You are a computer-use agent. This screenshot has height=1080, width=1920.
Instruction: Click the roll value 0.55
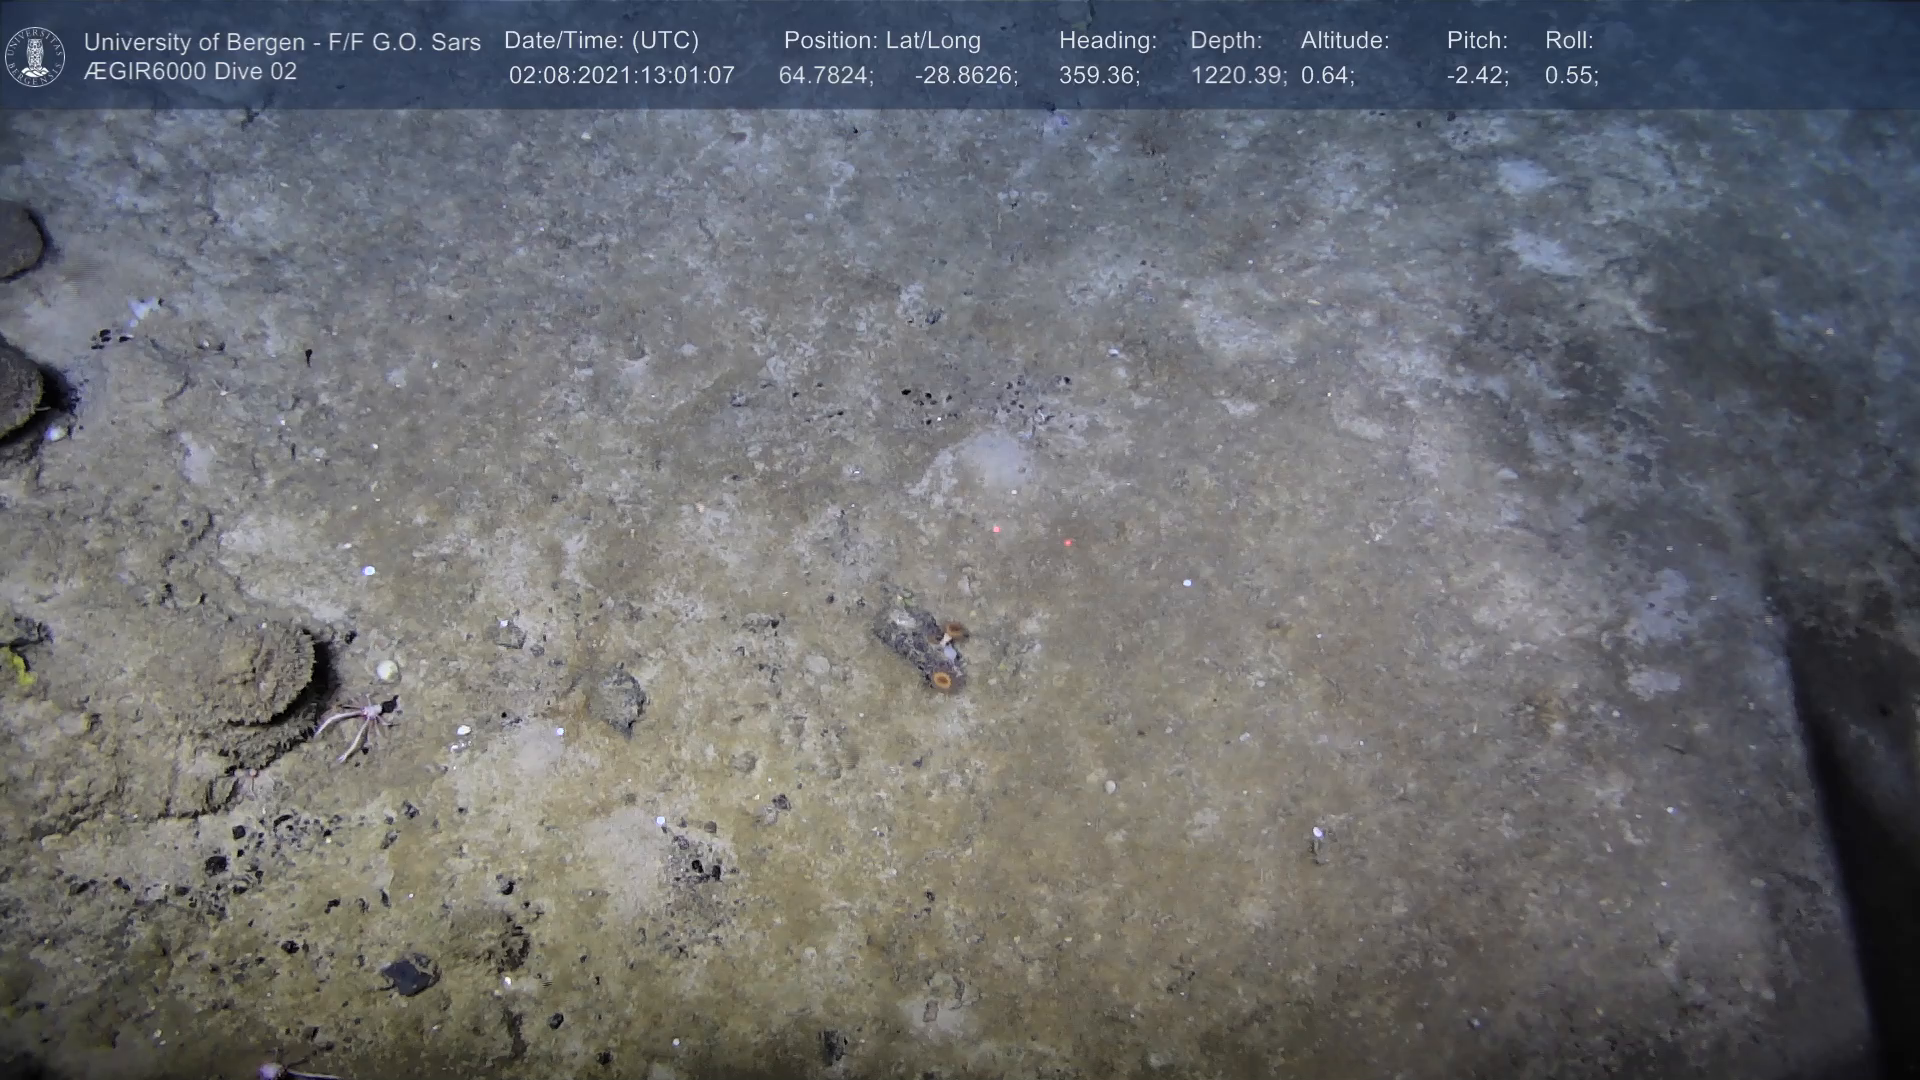coord(1571,76)
